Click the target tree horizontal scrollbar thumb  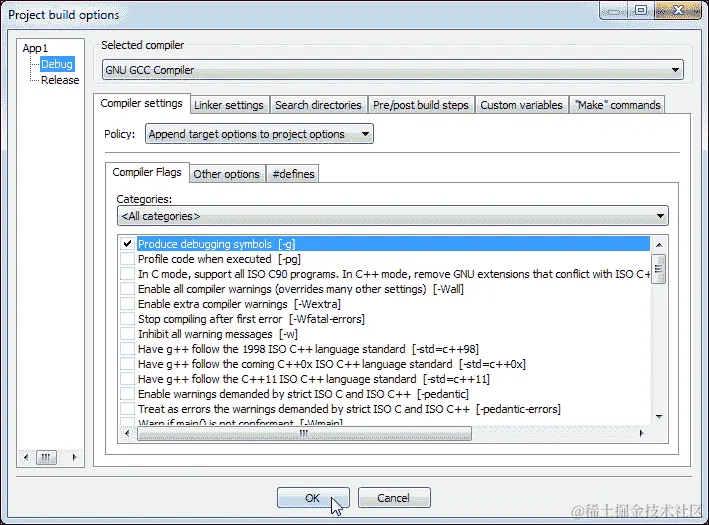[46, 458]
